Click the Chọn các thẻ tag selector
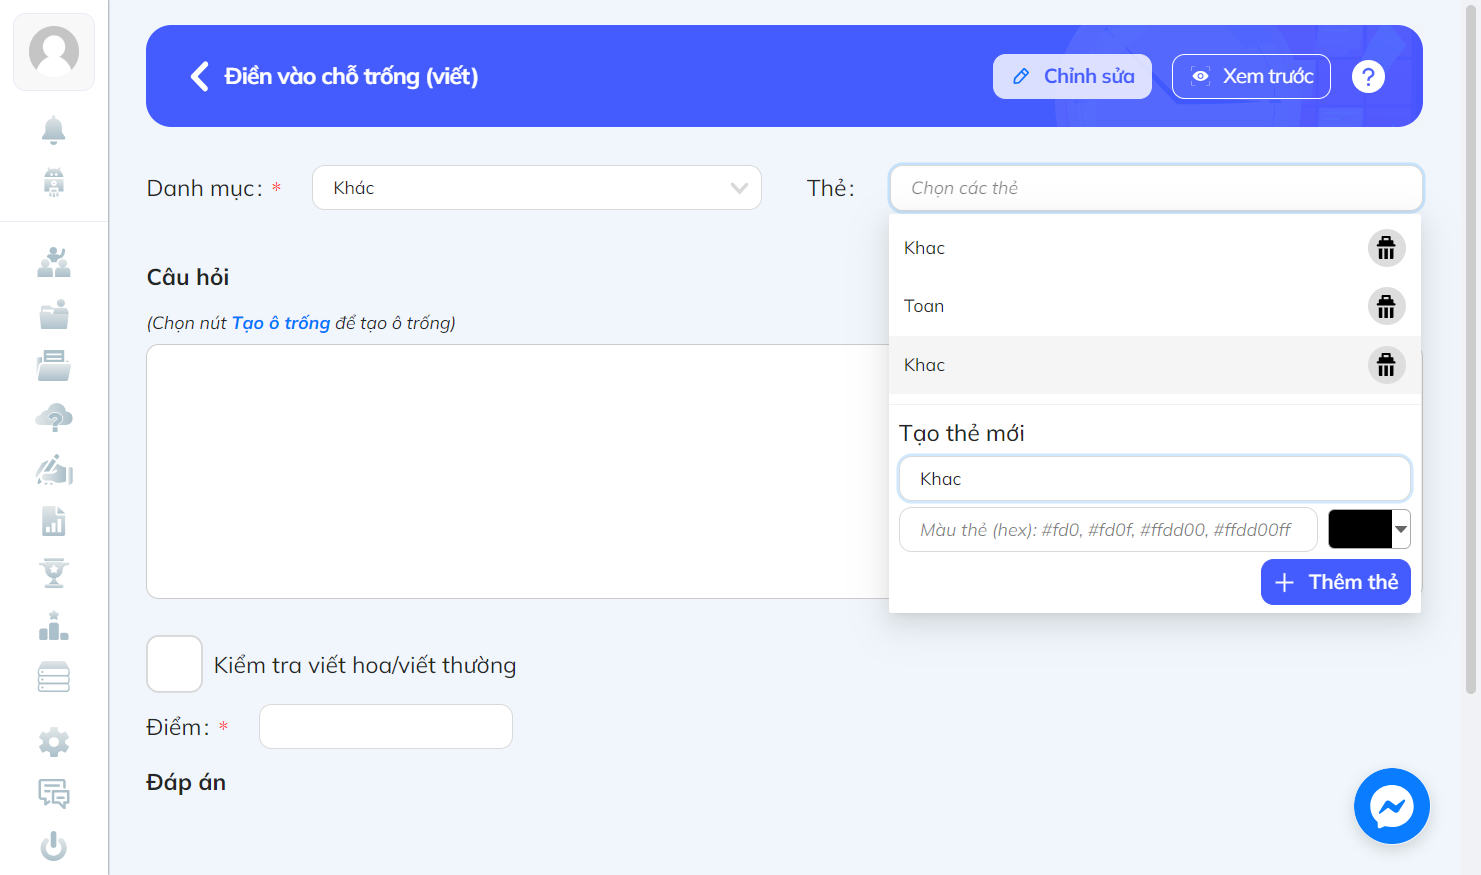This screenshot has height=875, width=1481. pyautogui.click(x=1156, y=188)
